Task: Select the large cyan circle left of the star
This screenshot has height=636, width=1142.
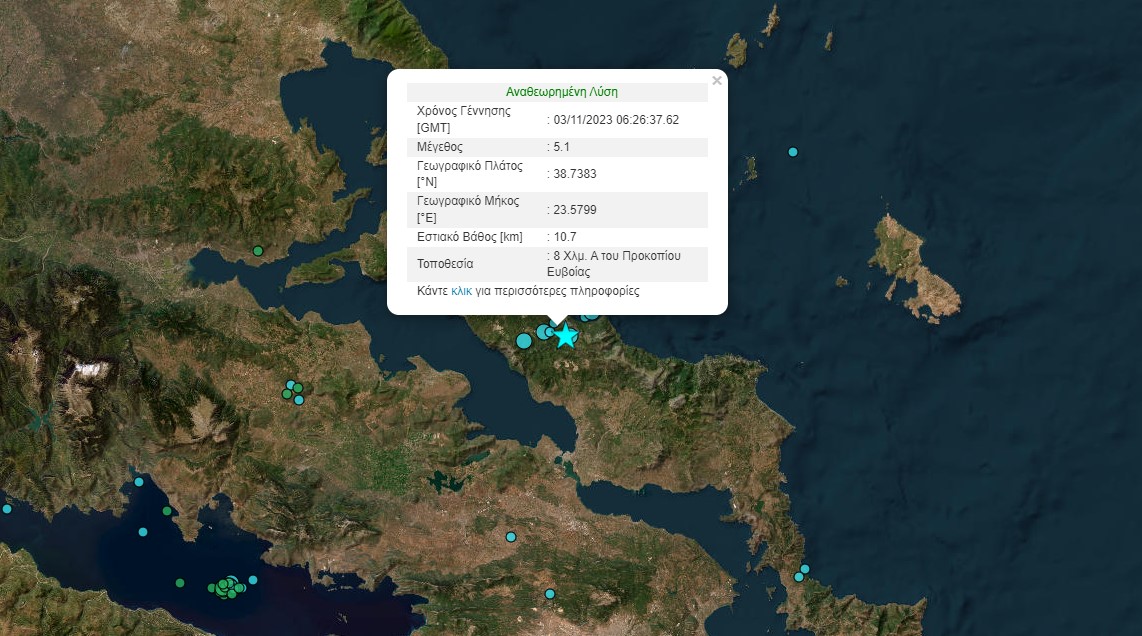Action: 524,341
